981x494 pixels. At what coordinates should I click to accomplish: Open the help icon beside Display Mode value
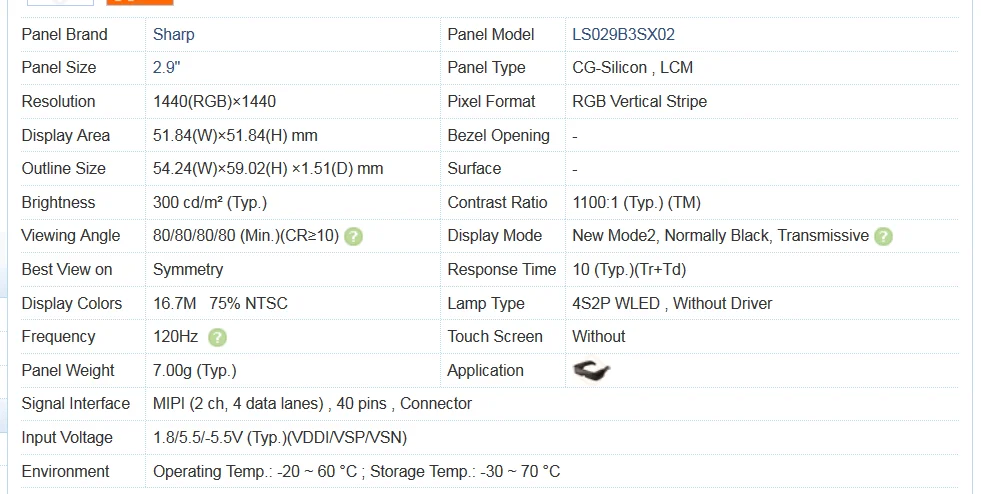tap(883, 236)
